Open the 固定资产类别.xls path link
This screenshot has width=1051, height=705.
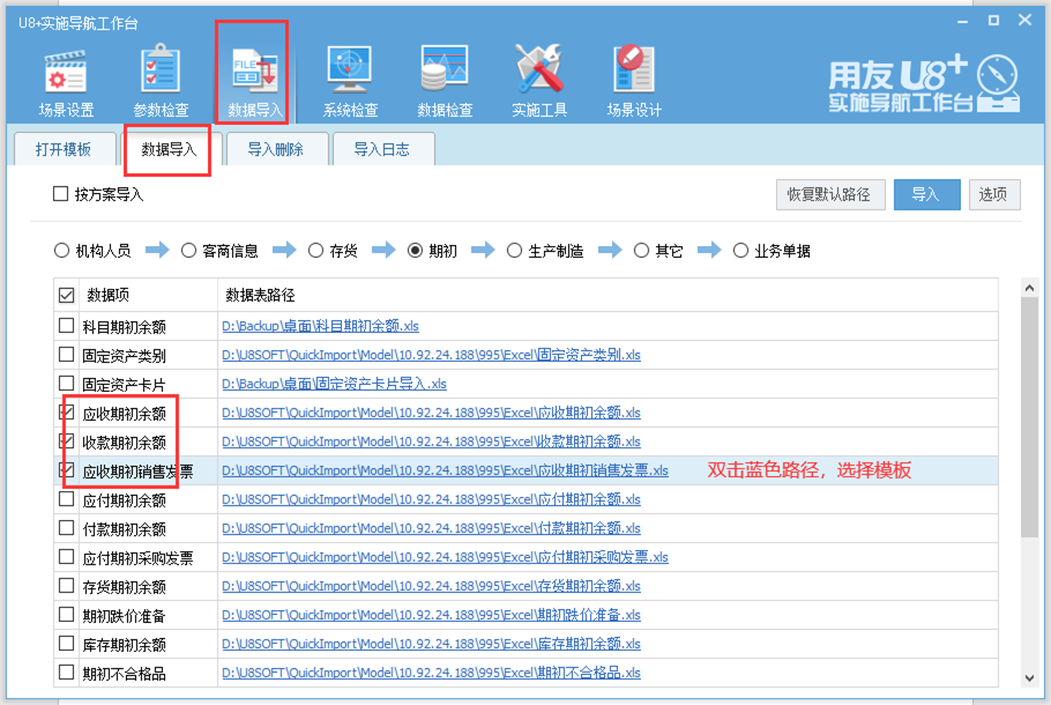pyautogui.click(x=431, y=355)
